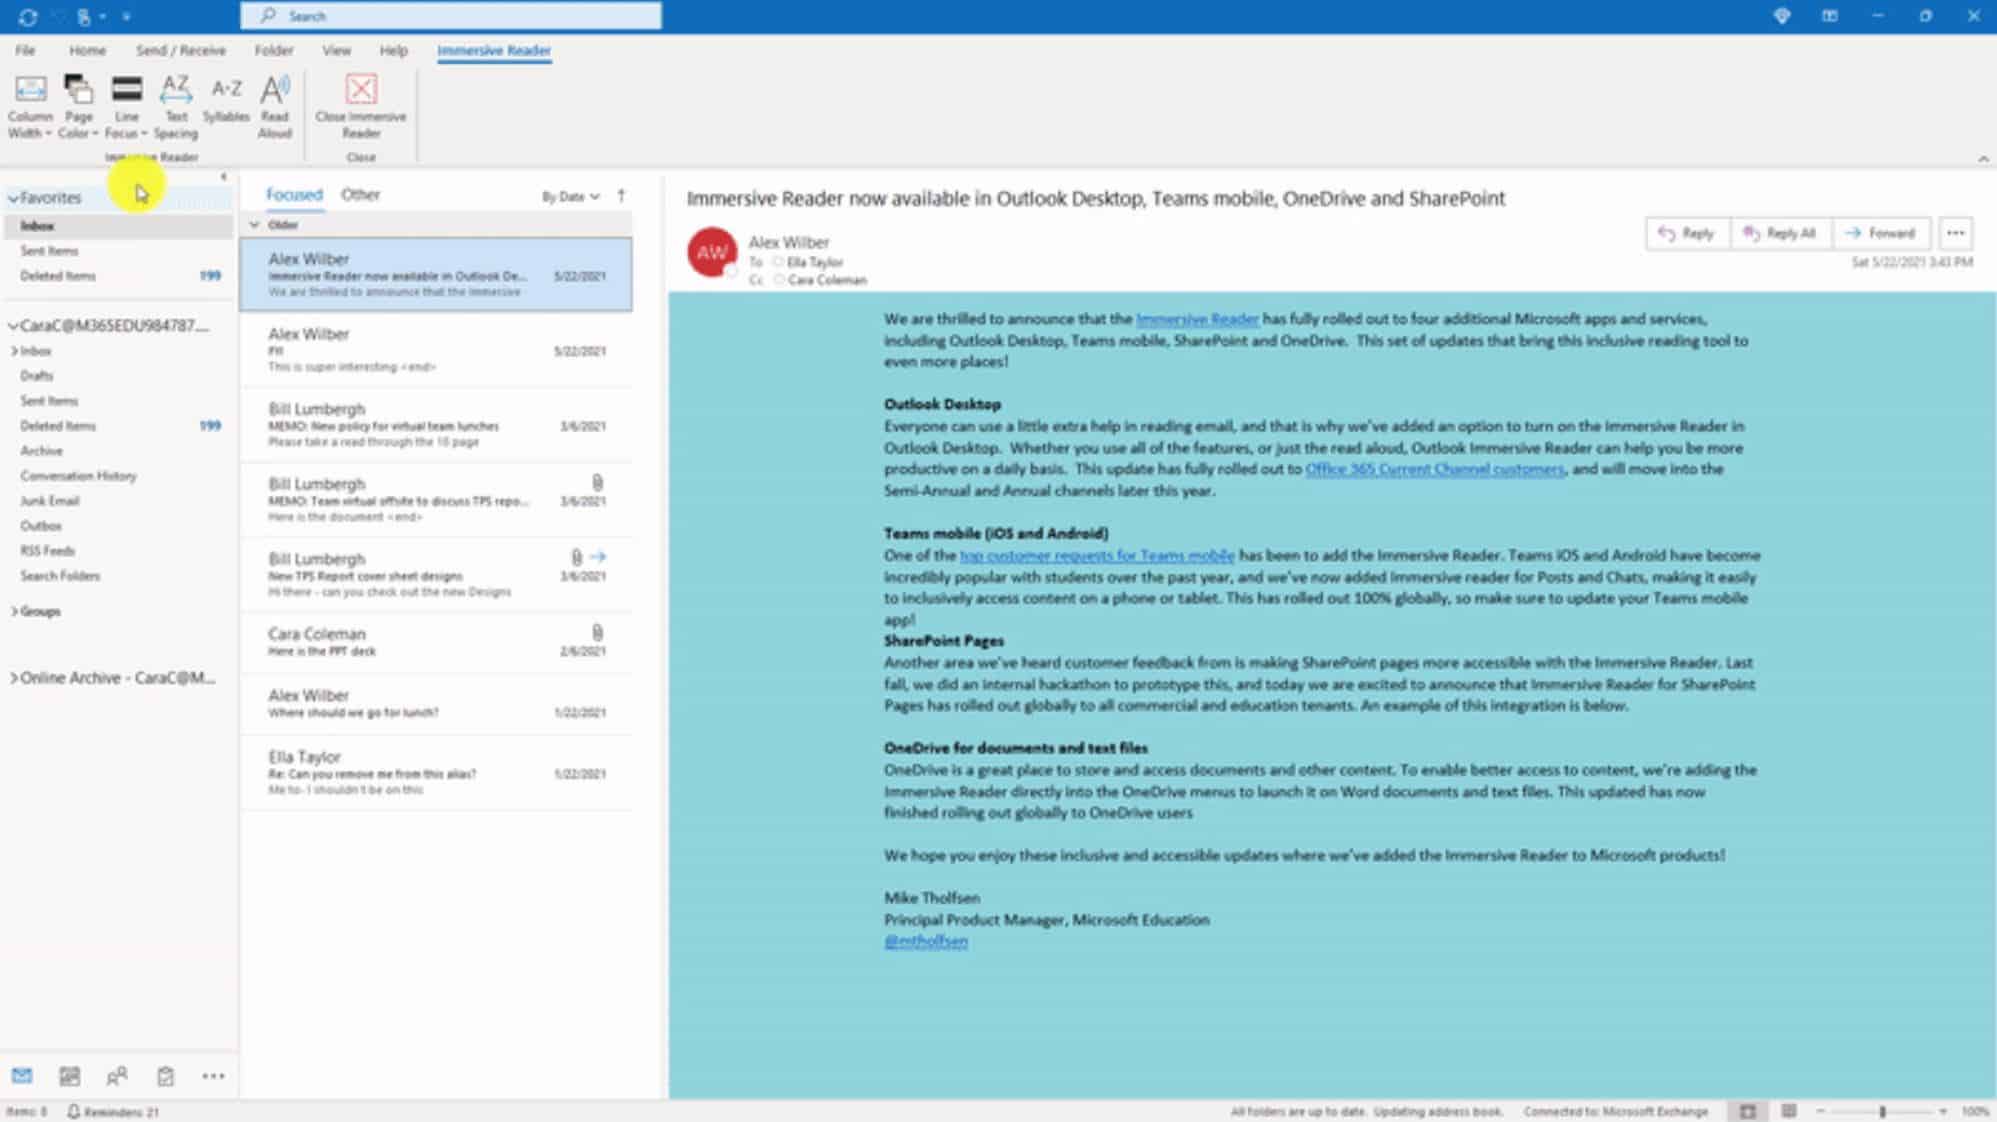Viewport: 1997px width, 1122px height.
Task: Switch to Normal view in status bar
Action: pos(1747,1111)
